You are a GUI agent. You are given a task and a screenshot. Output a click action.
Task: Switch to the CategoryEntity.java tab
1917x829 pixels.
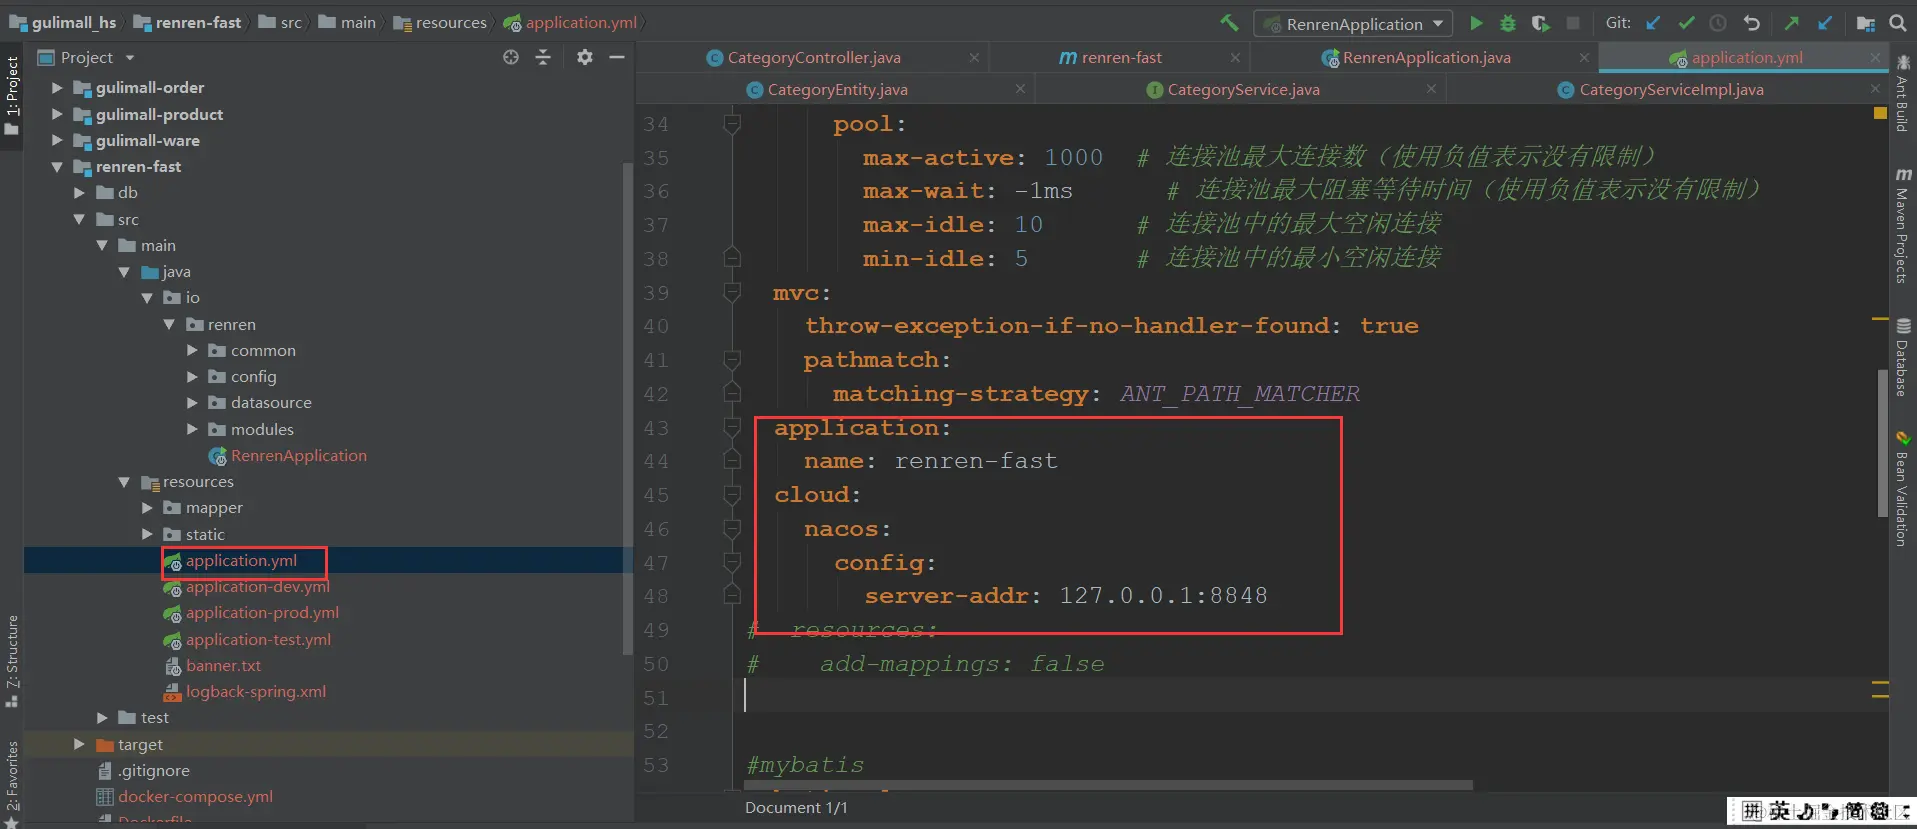[827, 90]
